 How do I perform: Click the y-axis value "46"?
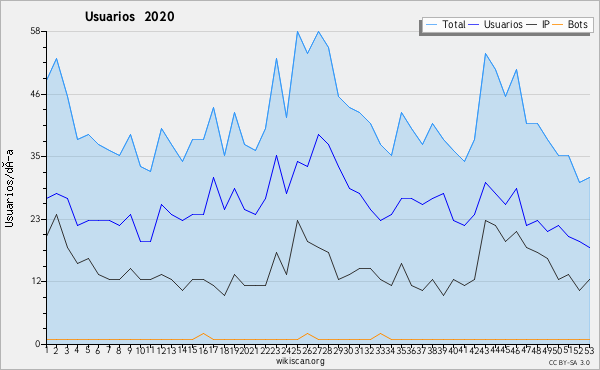[35, 94]
